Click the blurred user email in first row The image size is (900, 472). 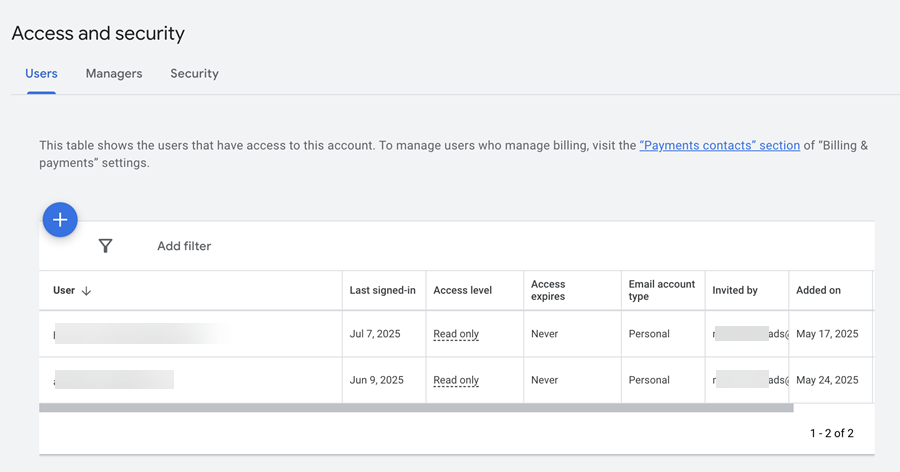tap(141, 334)
